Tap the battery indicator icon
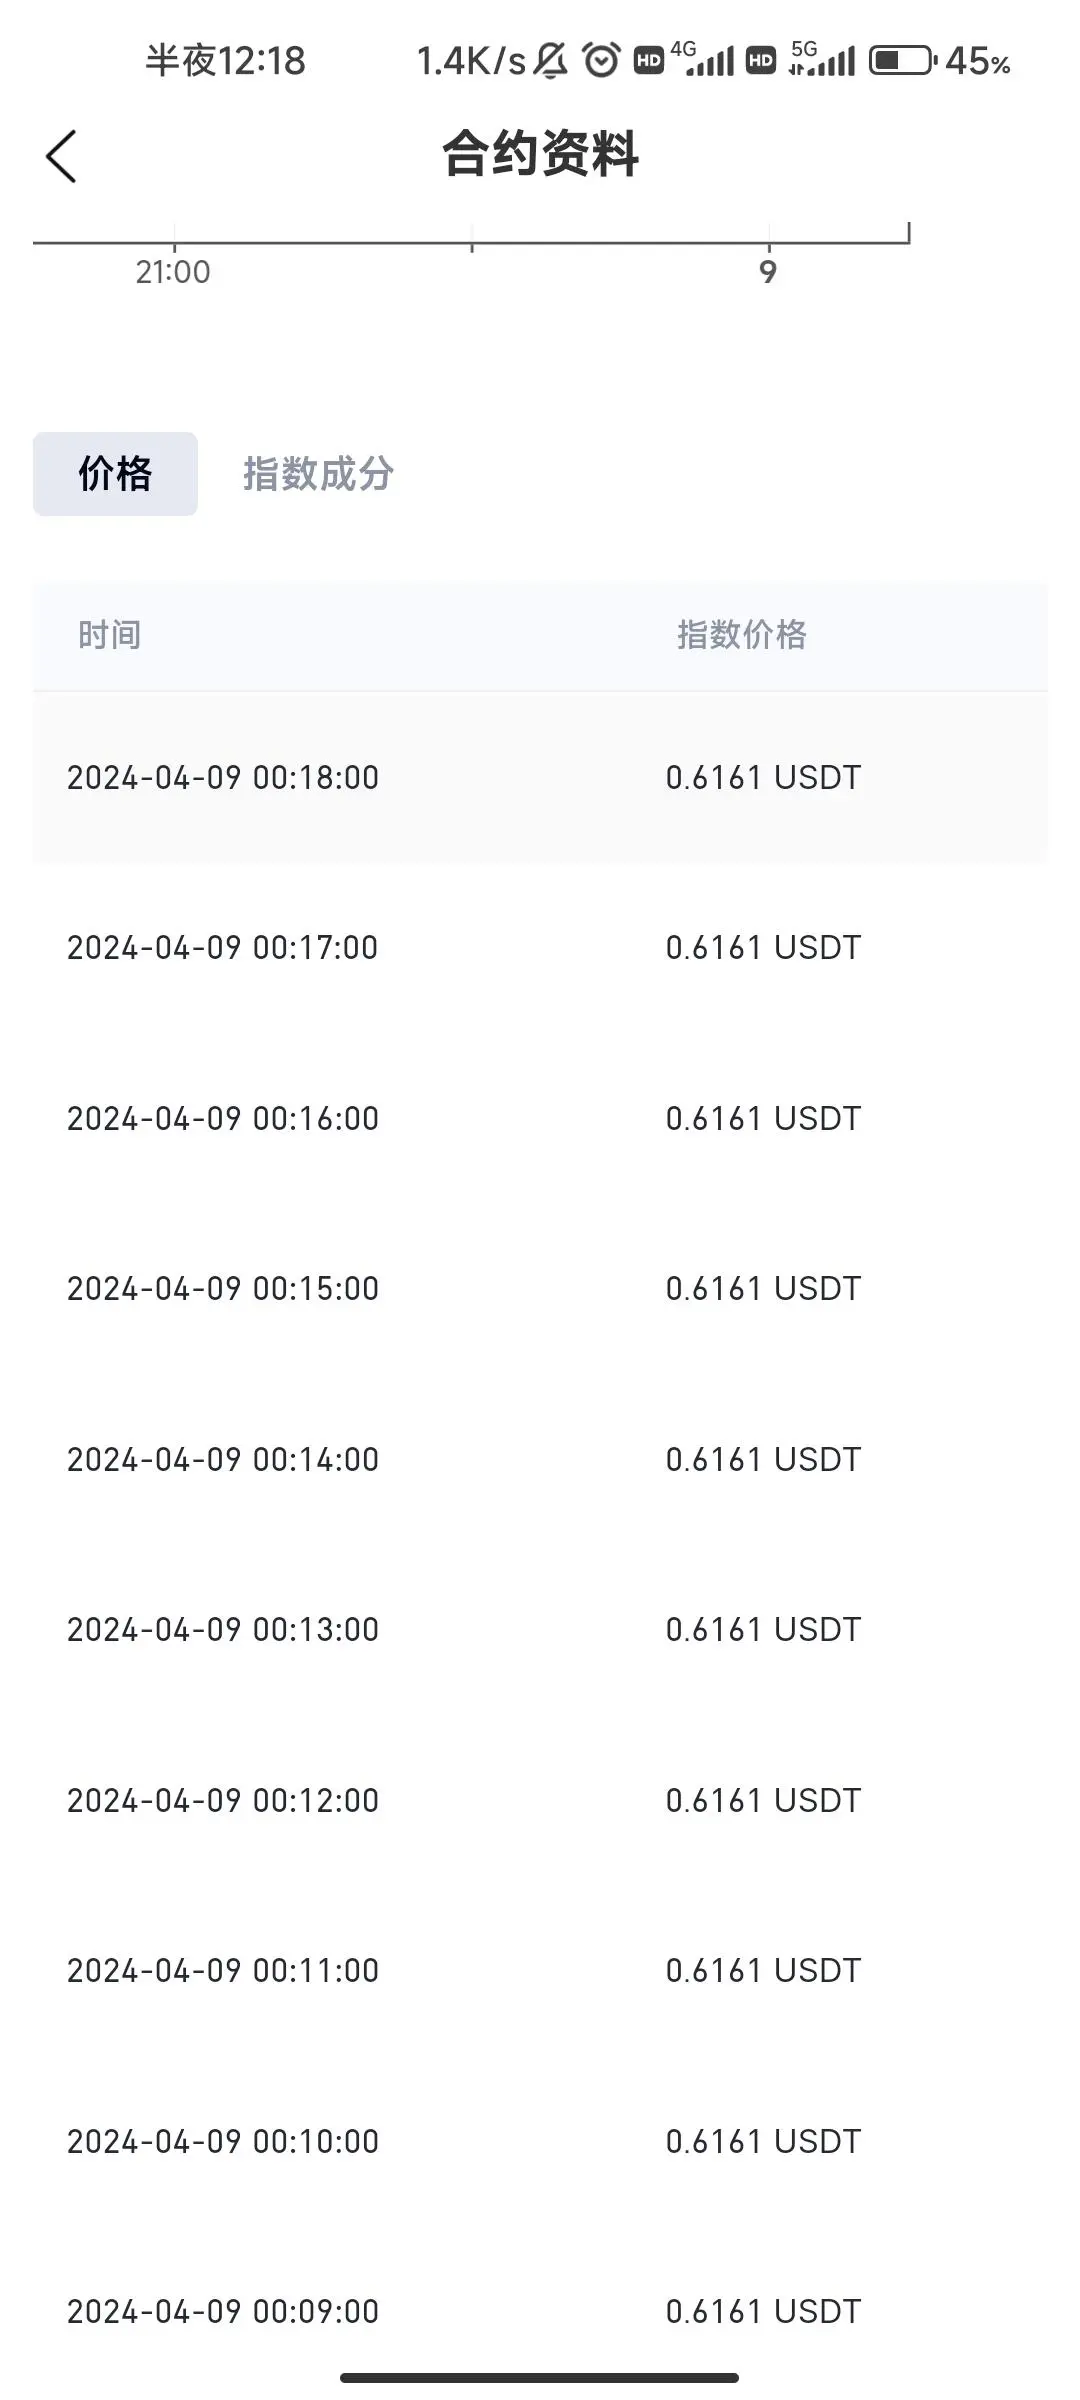 903,61
